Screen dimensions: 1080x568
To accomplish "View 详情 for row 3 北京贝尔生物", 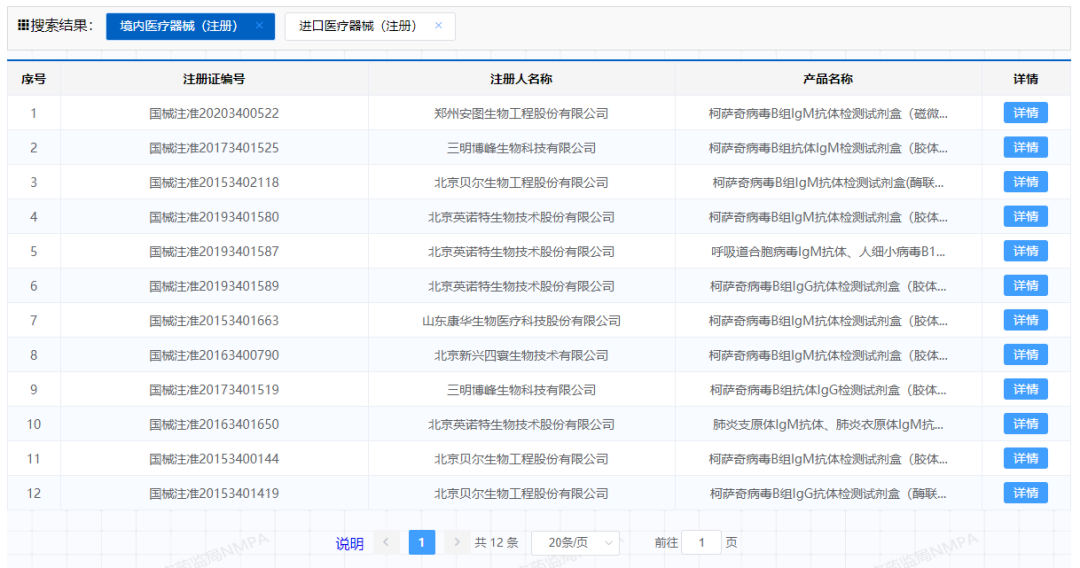I will pyautogui.click(x=1025, y=182).
